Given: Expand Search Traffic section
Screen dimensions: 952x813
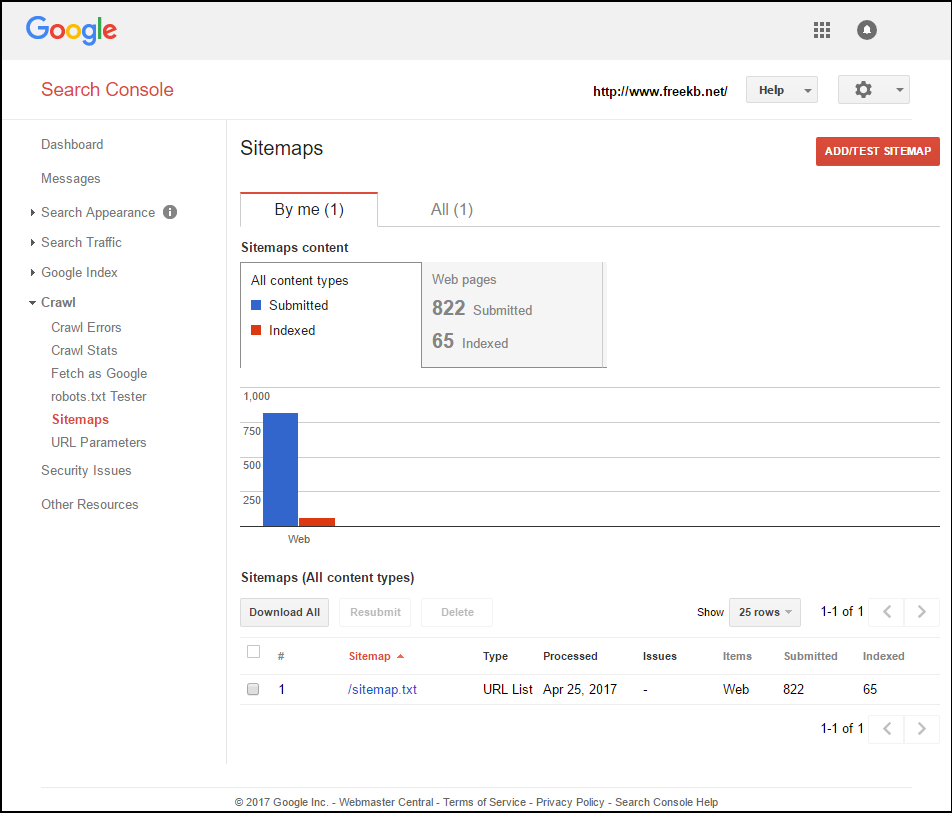Looking at the screenshot, I should [x=32, y=242].
